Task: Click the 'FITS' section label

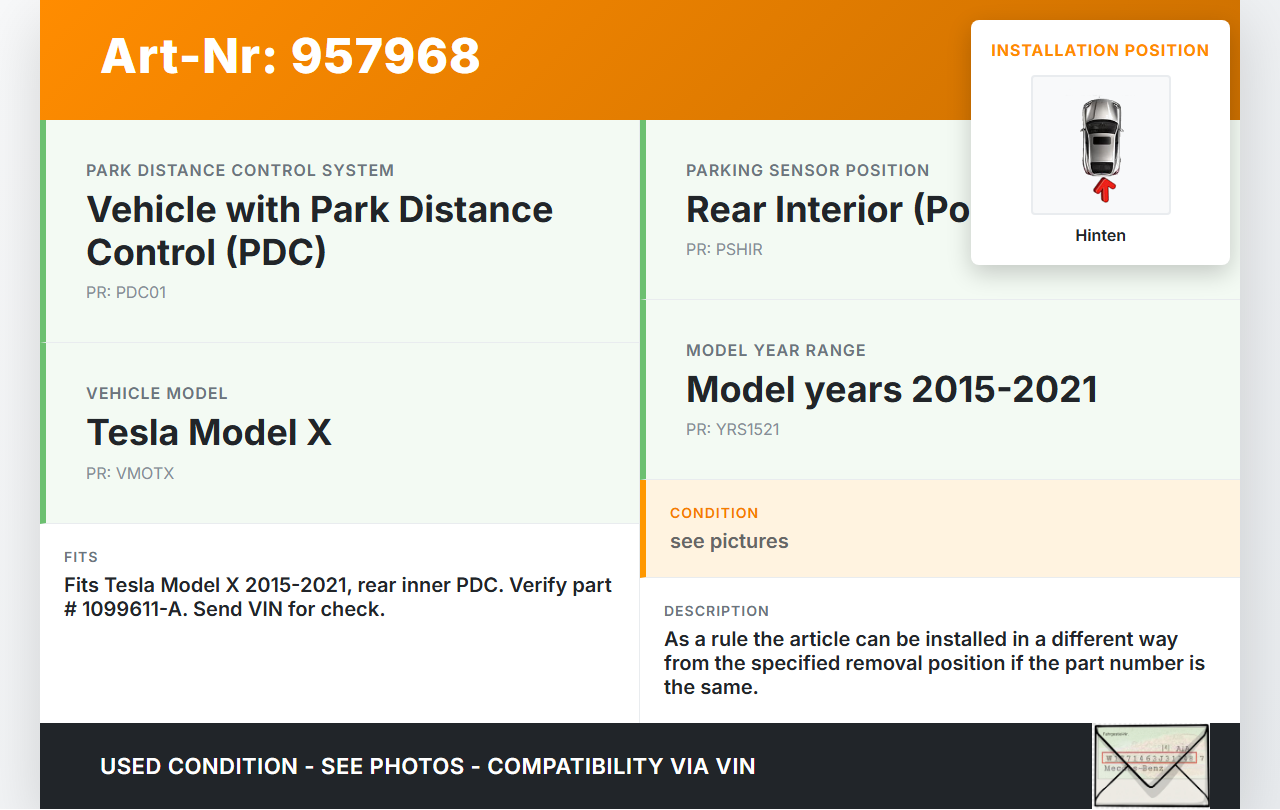Action: (81, 557)
